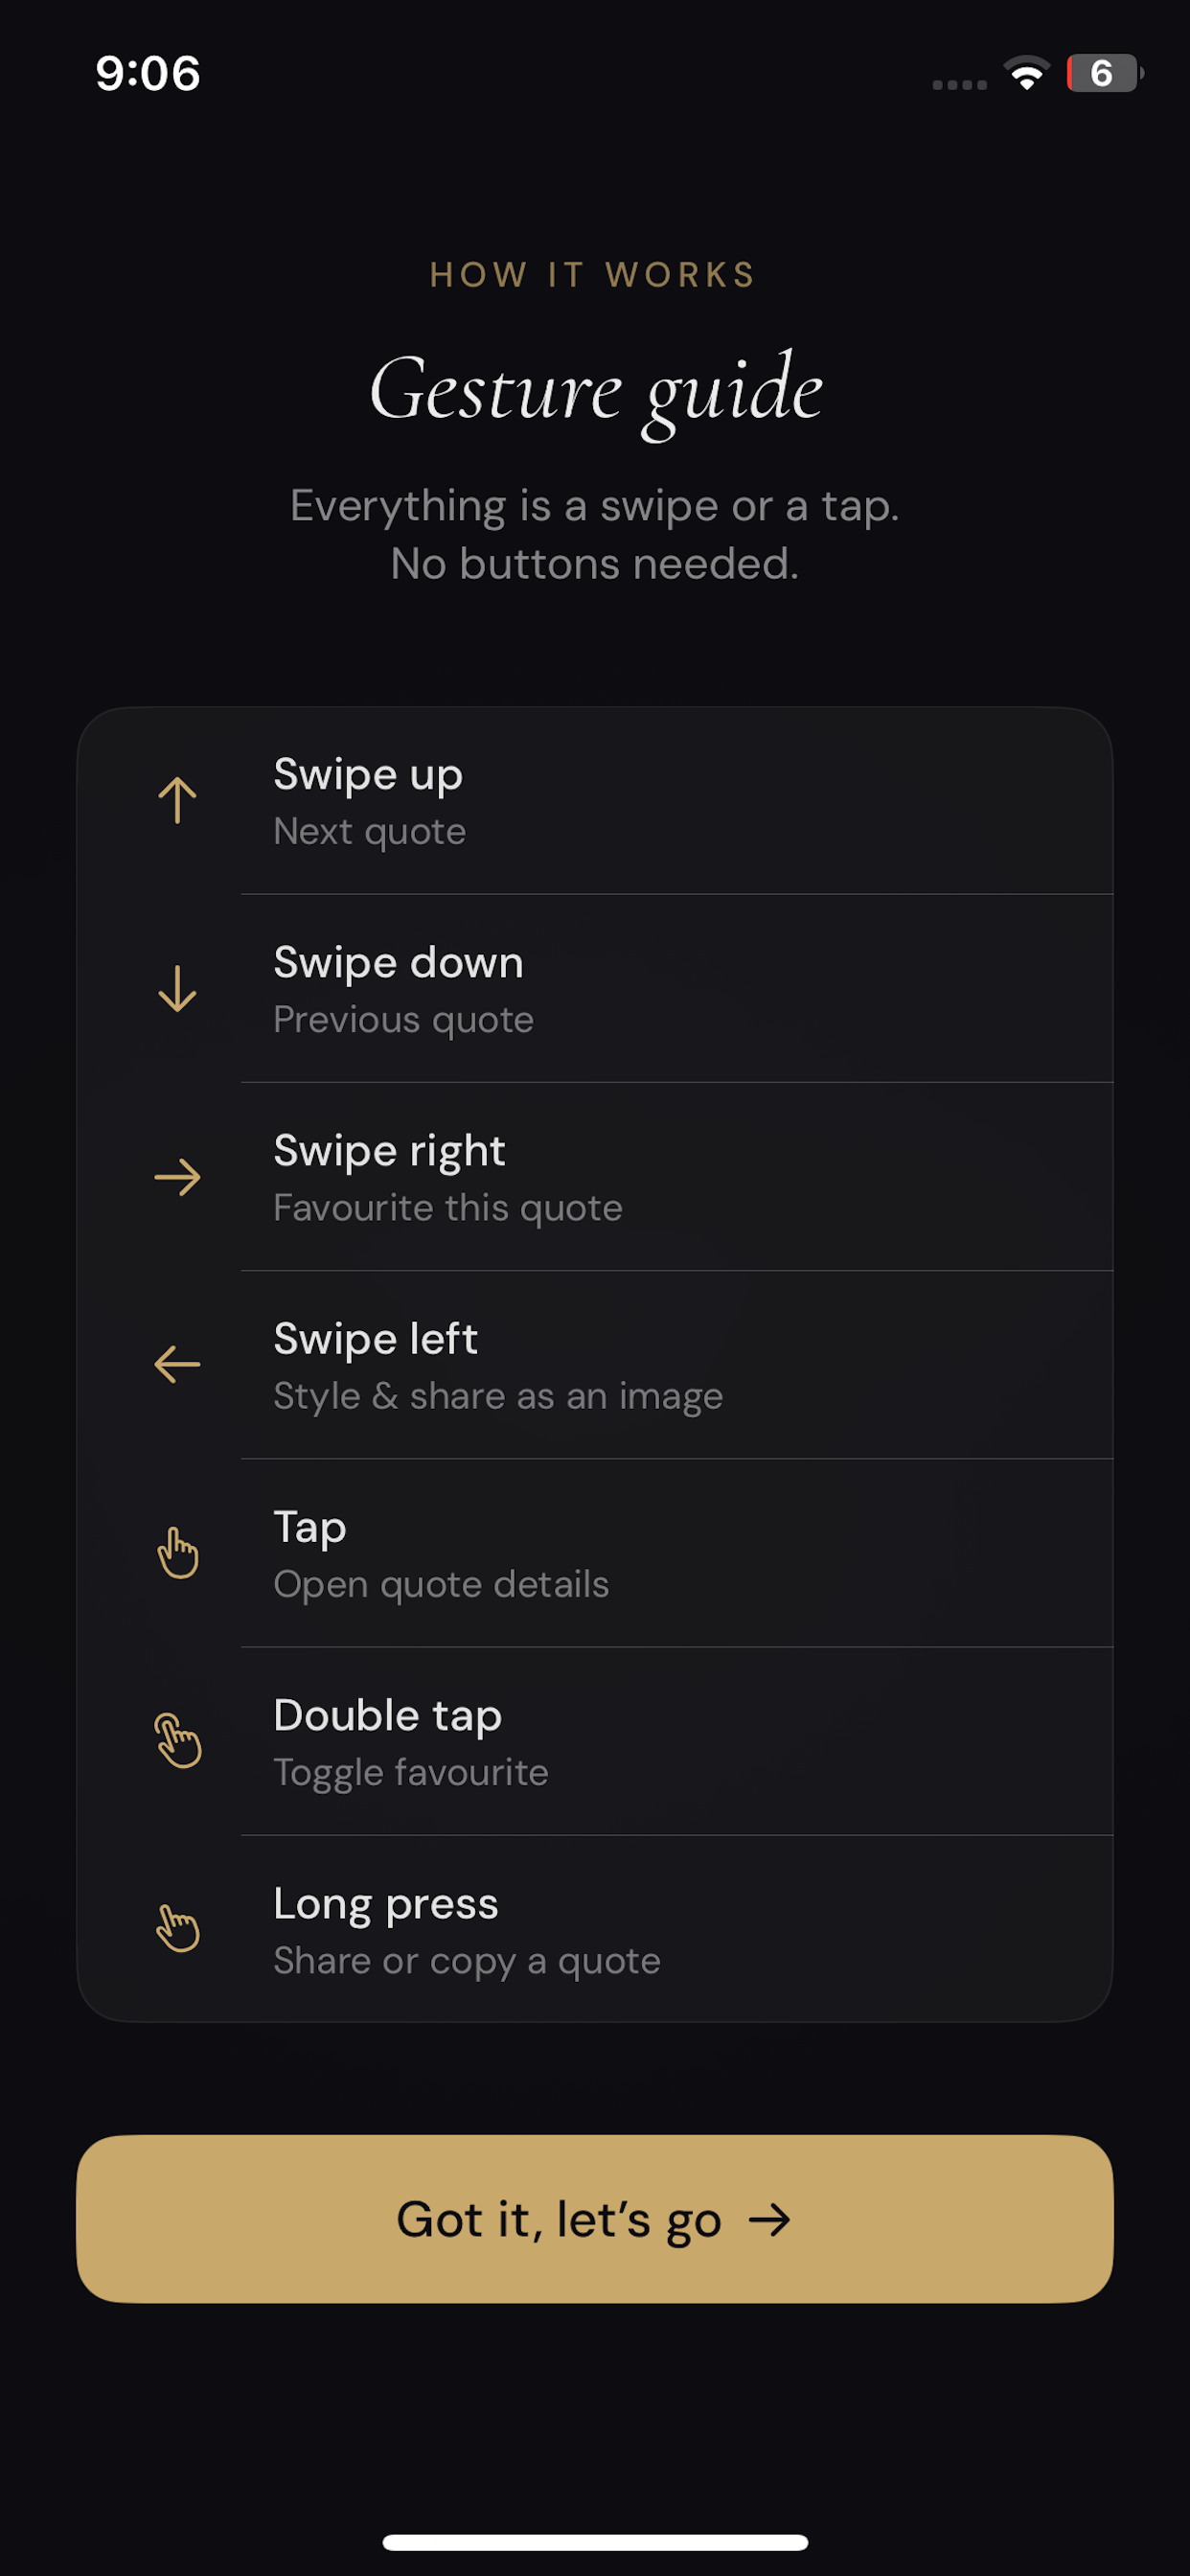Select the 'Open quote details' text
The image size is (1190, 2576).
[x=441, y=1584]
